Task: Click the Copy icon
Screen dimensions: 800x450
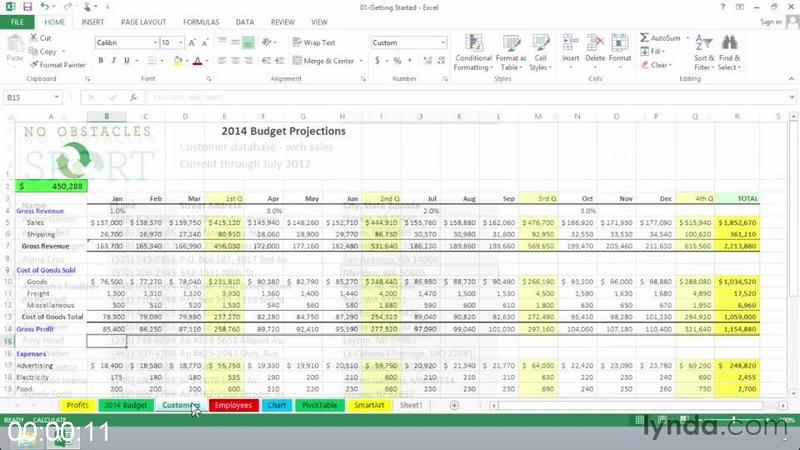Action: [x=33, y=51]
